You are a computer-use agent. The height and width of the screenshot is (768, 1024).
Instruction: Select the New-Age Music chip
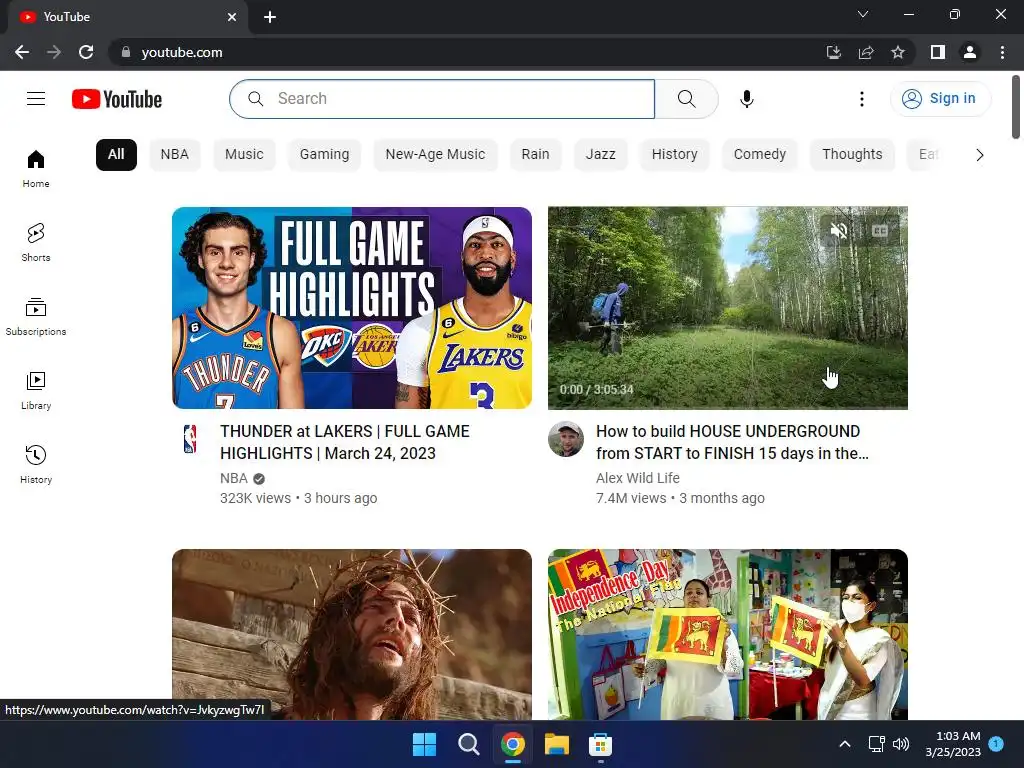click(x=436, y=155)
